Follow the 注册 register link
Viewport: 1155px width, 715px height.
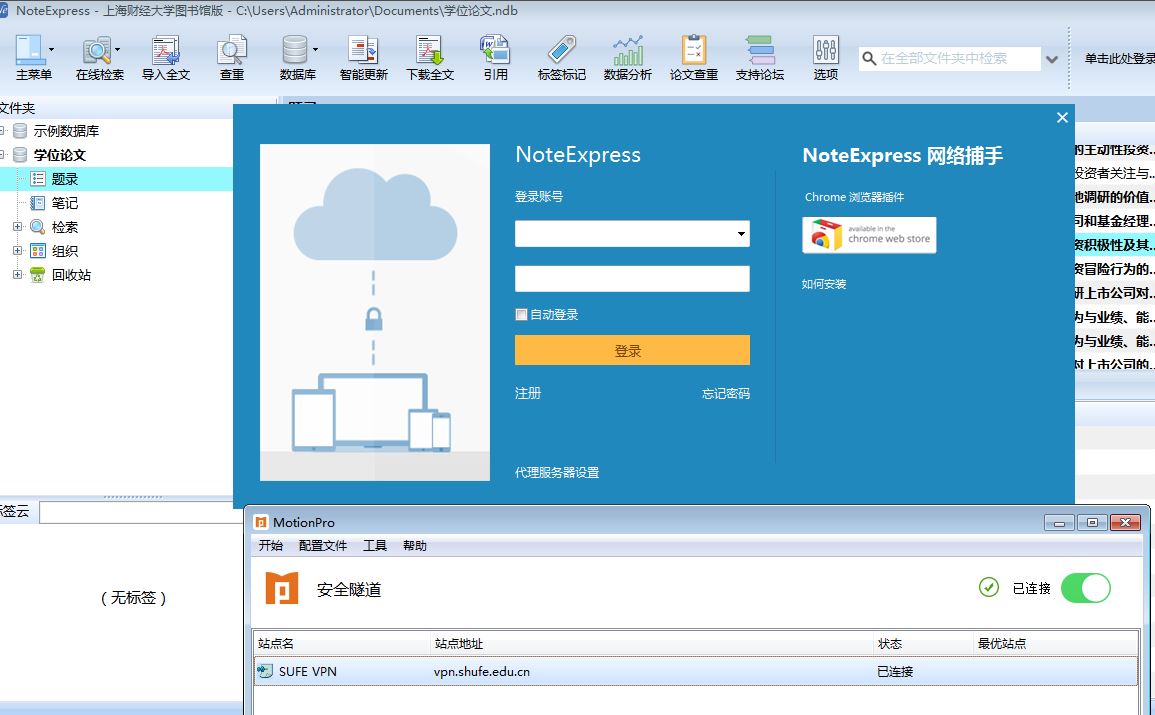527,393
